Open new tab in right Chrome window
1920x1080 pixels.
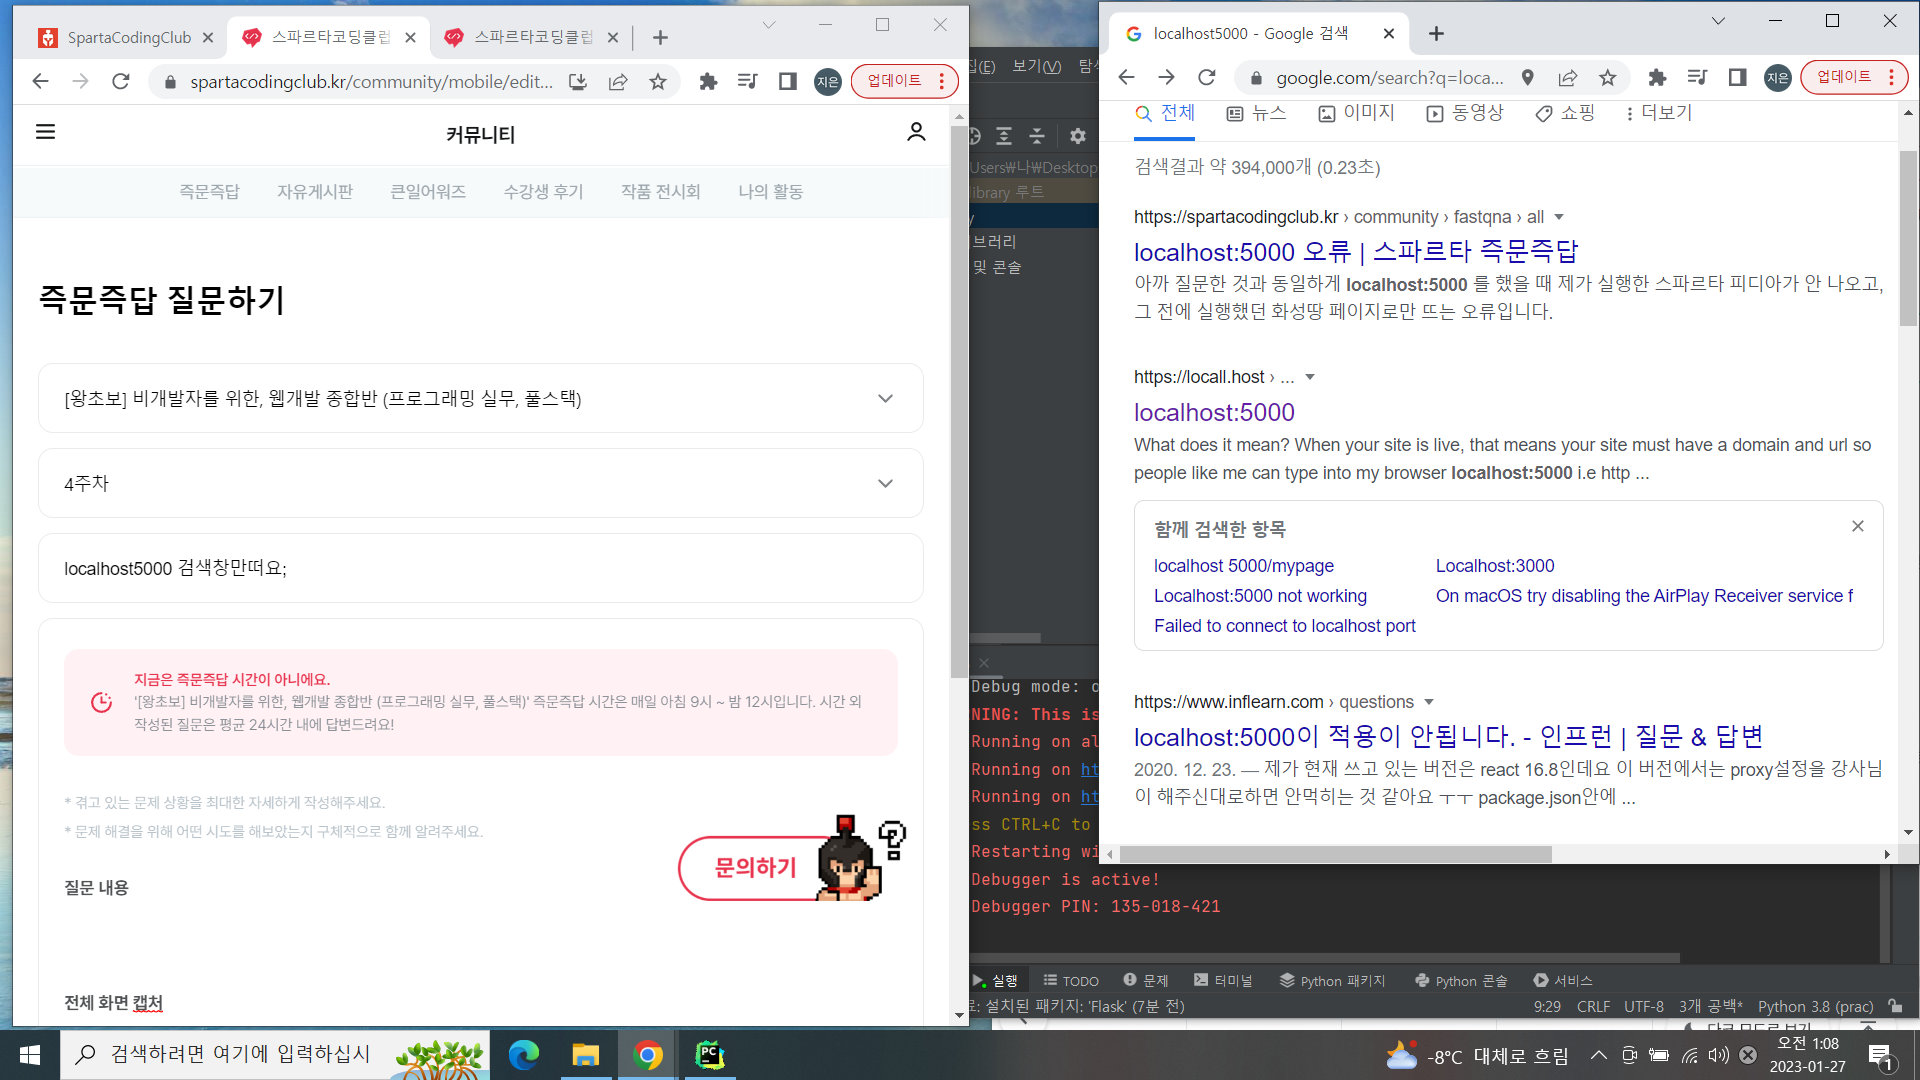coord(1436,34)
